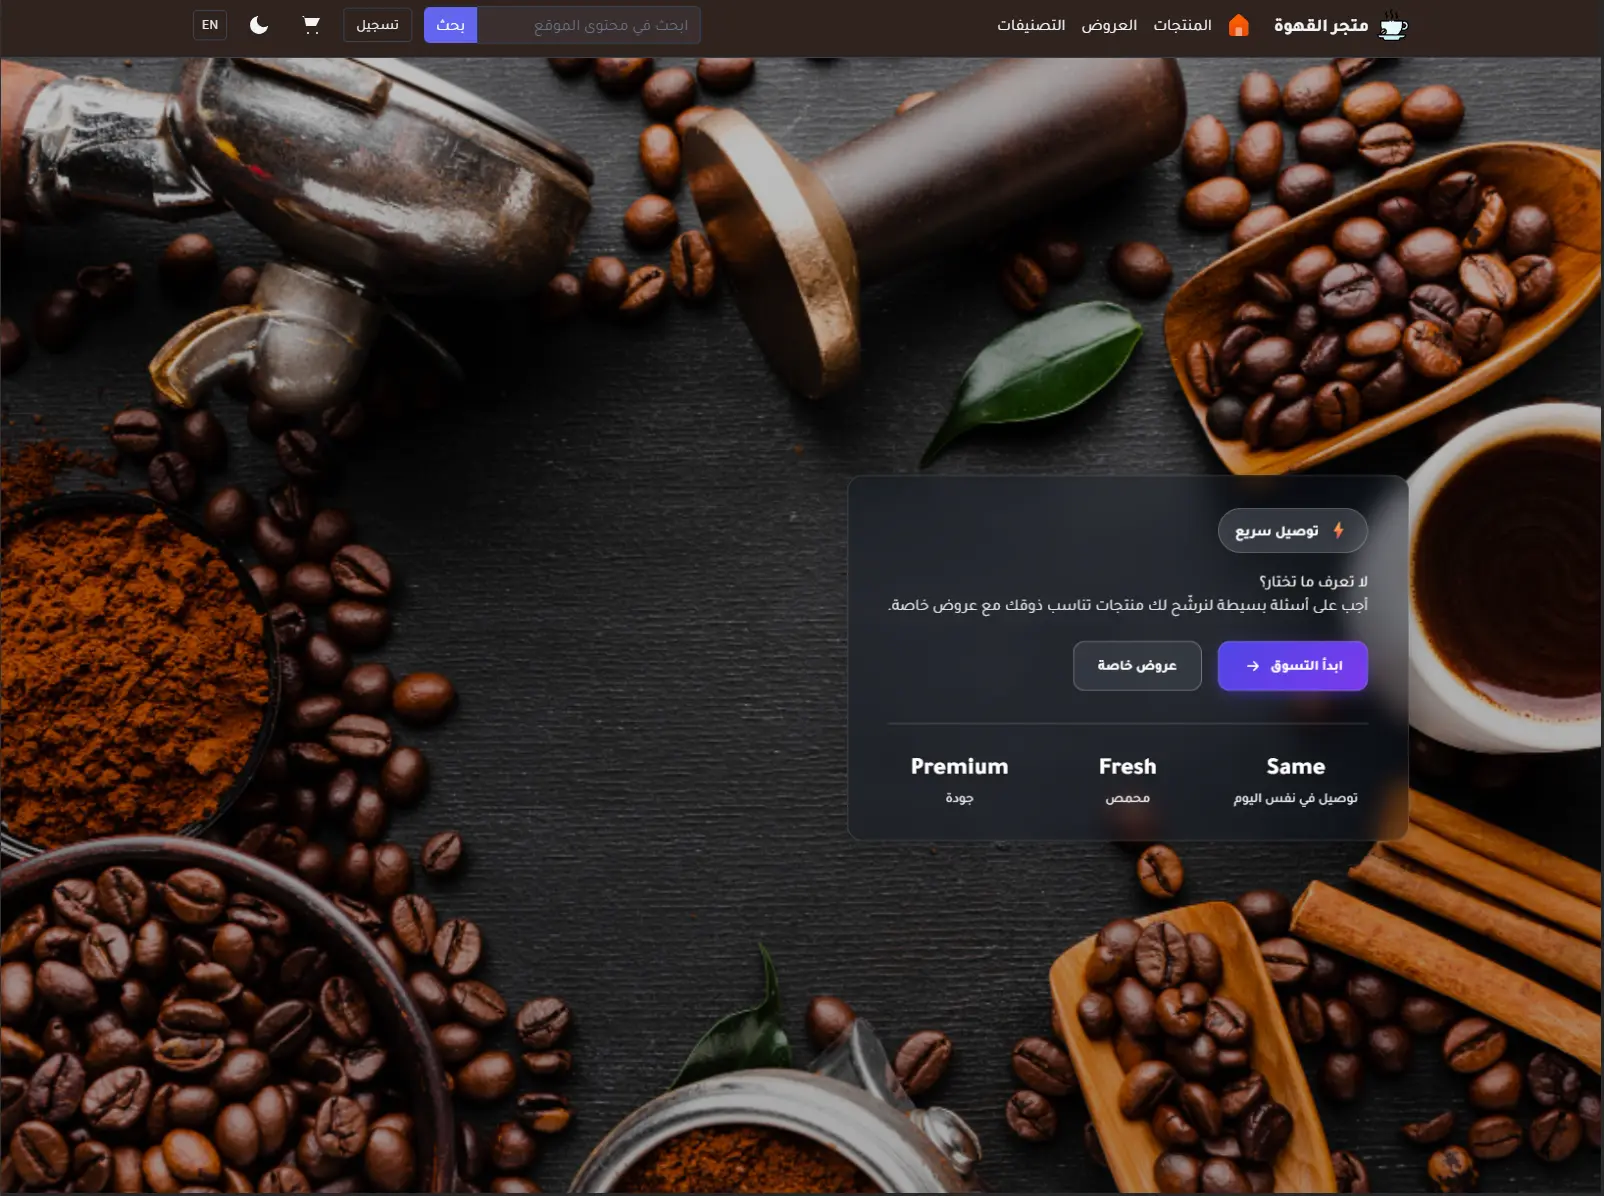Open the العروض navigation menu
1604x1196 pixels.
(1110, 25)
